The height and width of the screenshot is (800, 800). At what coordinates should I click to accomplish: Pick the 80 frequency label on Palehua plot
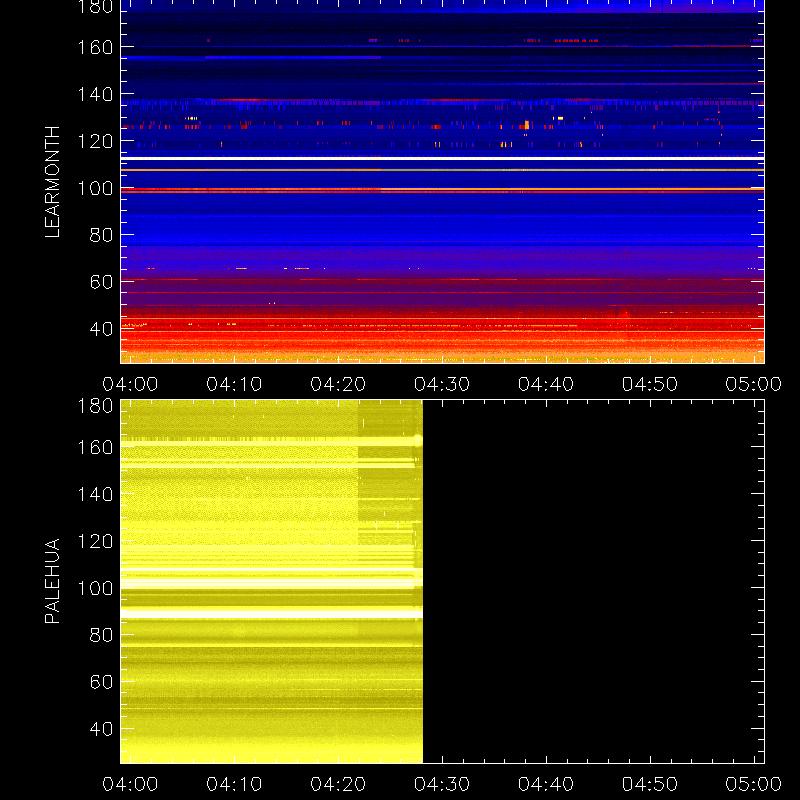pyautogui.click(x=101, y=635)
